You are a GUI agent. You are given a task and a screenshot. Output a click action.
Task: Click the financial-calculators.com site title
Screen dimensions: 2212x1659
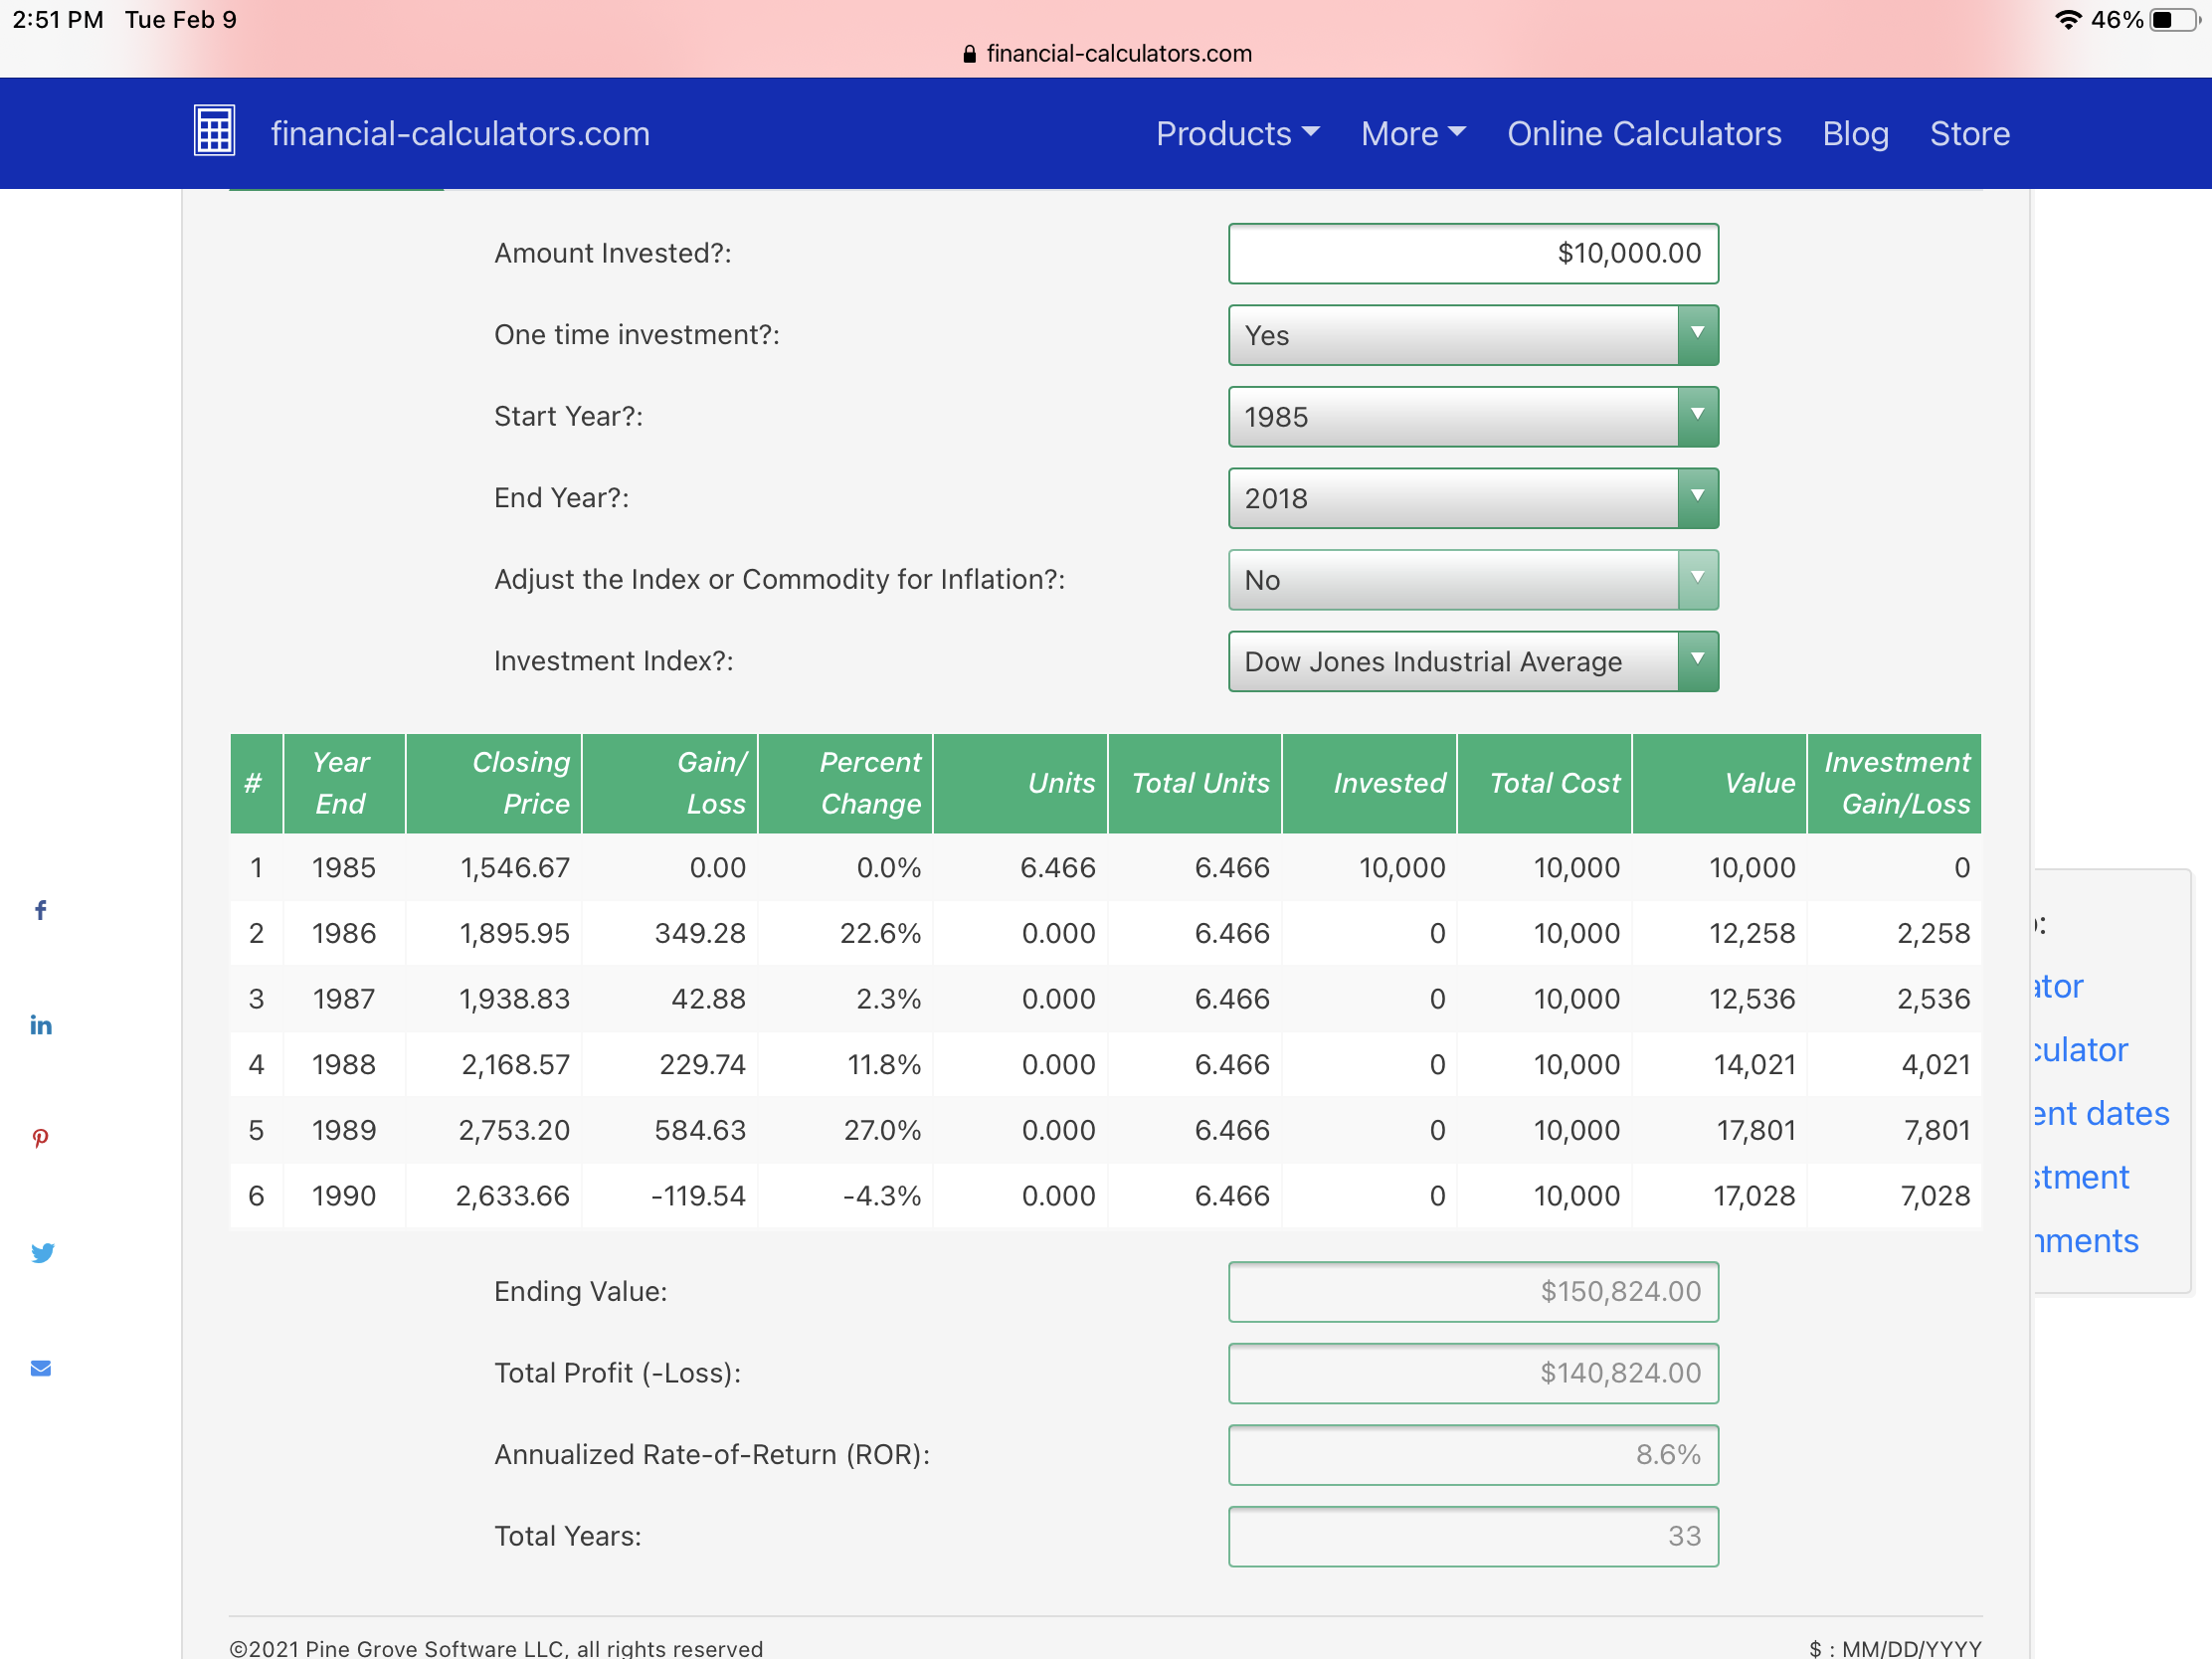(x=460, y=133)
